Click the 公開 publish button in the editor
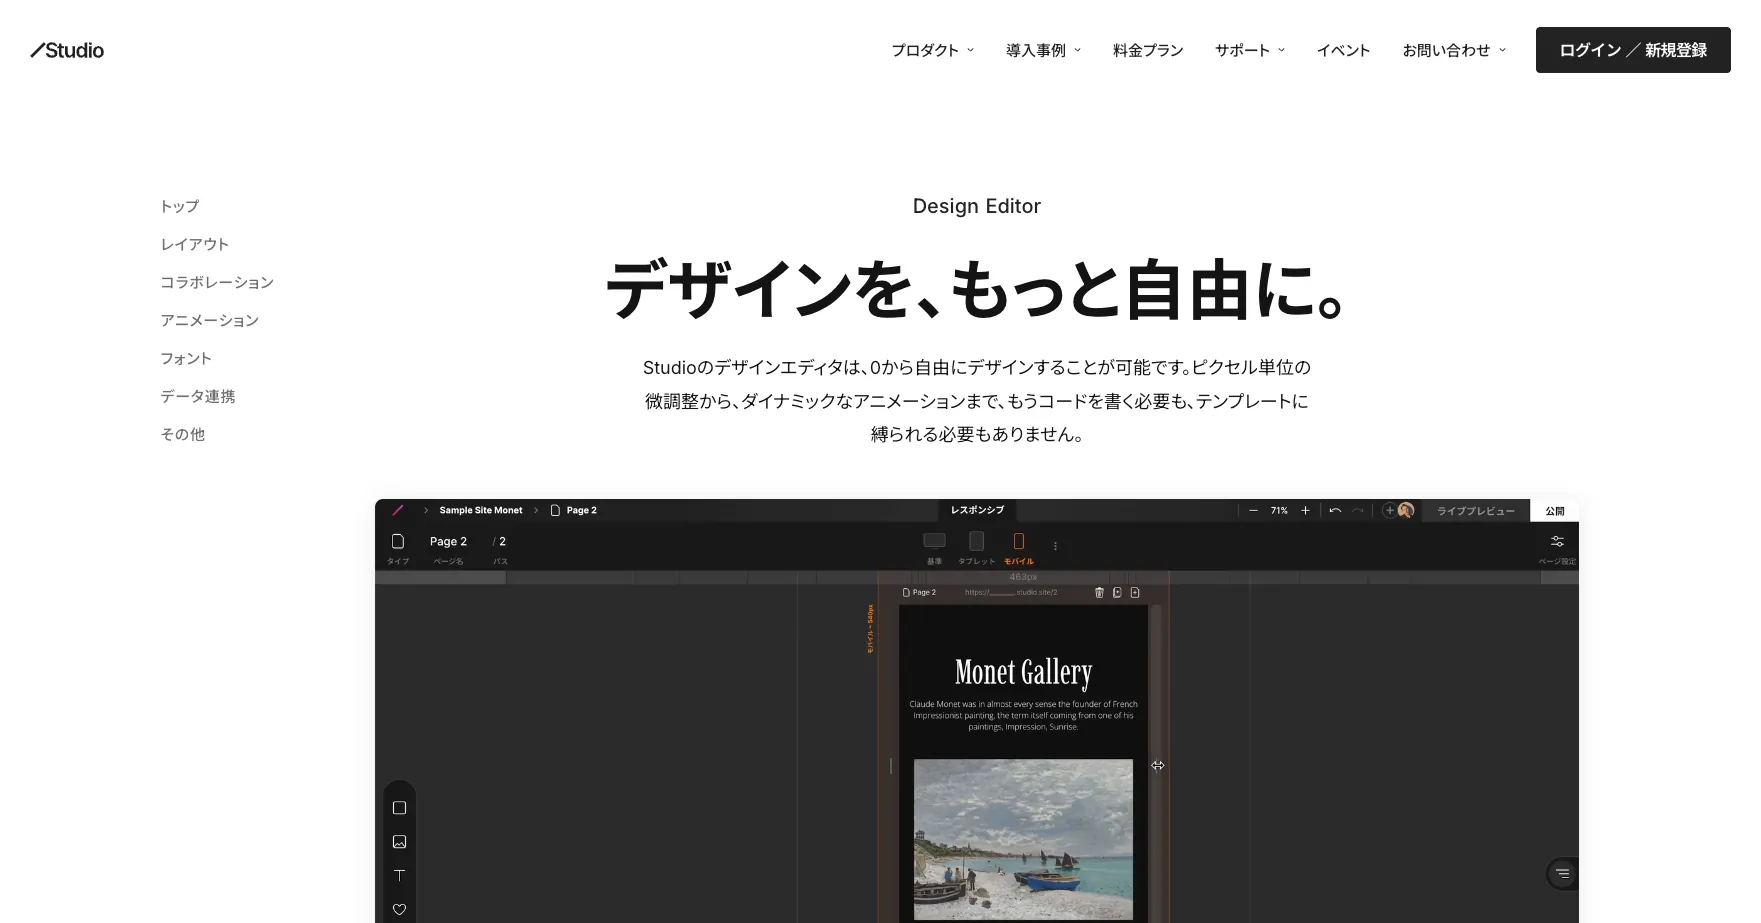 click(x=1555, y=510)
